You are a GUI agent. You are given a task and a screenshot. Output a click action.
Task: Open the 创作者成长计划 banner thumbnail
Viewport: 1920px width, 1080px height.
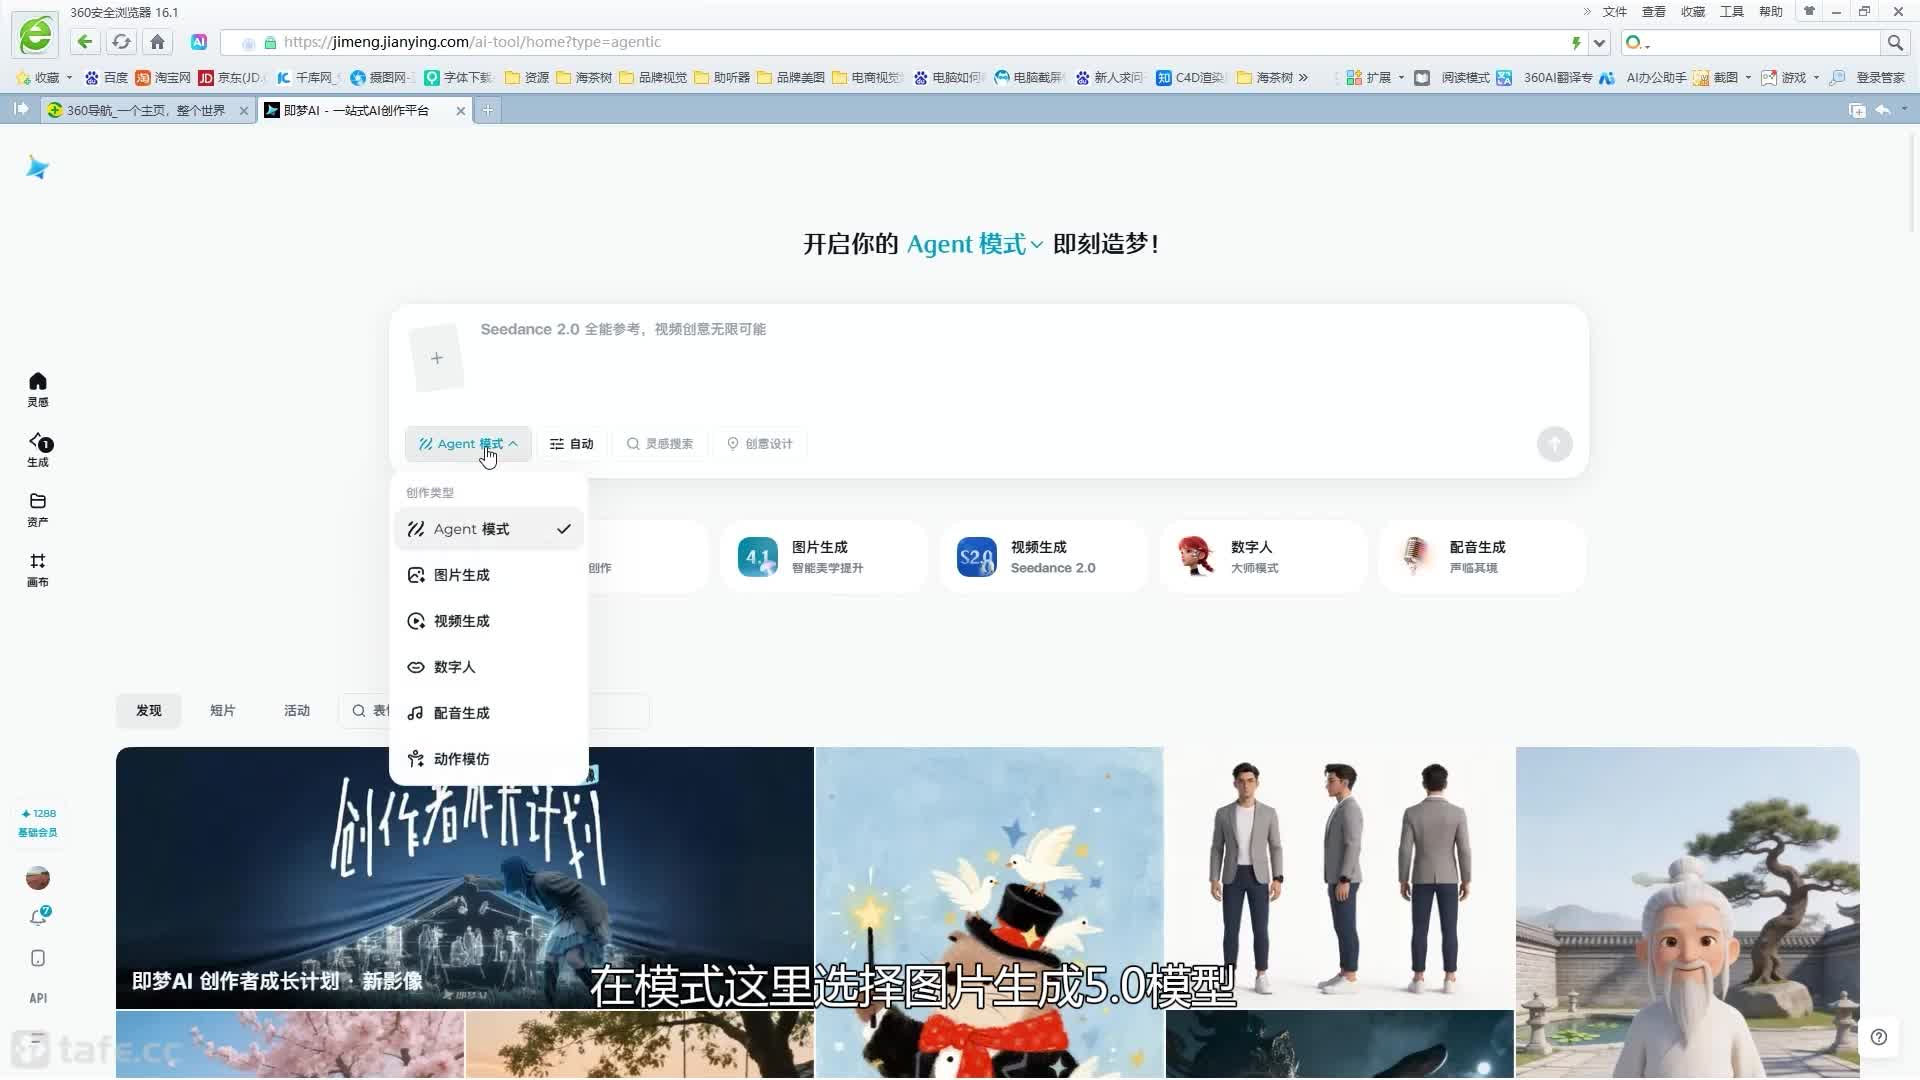tap(464, 878)
